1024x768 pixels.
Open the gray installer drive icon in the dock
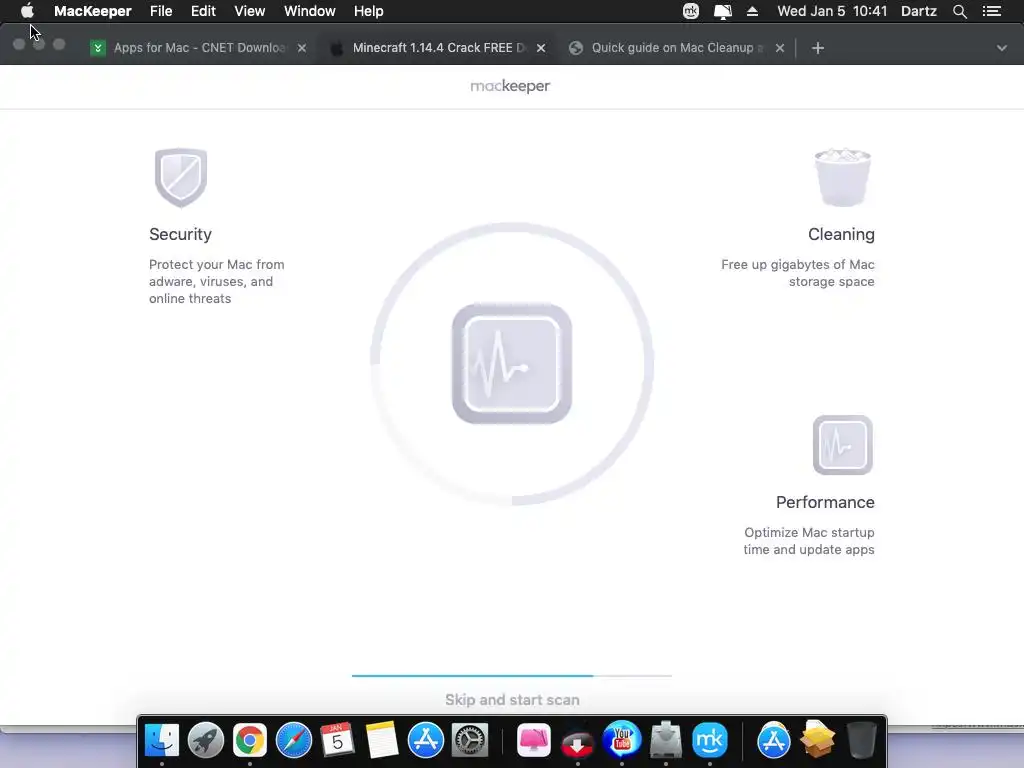pyautogui.click(x=665, y=741)
